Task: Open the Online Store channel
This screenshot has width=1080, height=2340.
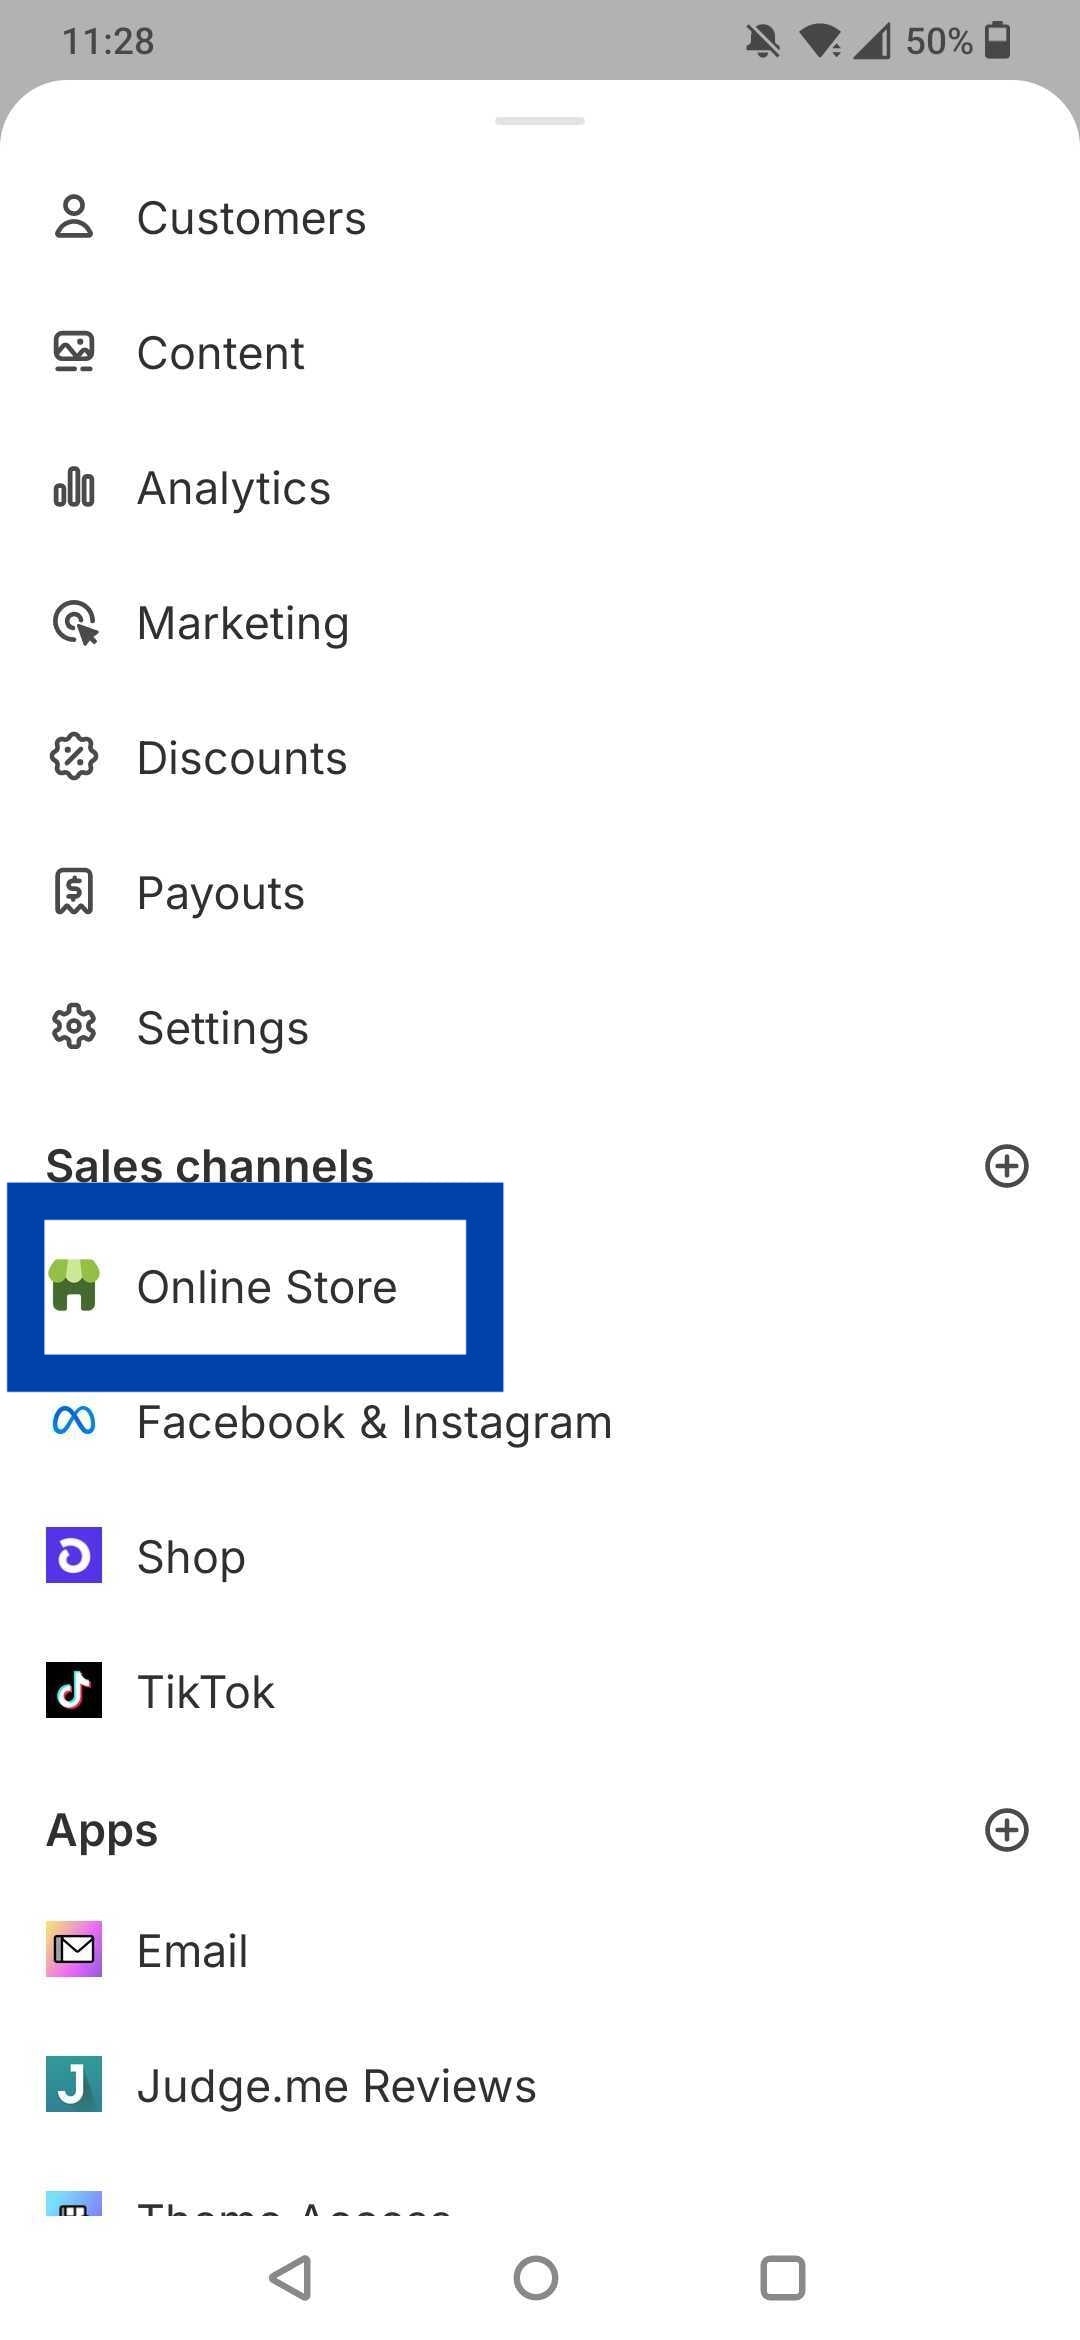Action: click(x=266, y=1287)
